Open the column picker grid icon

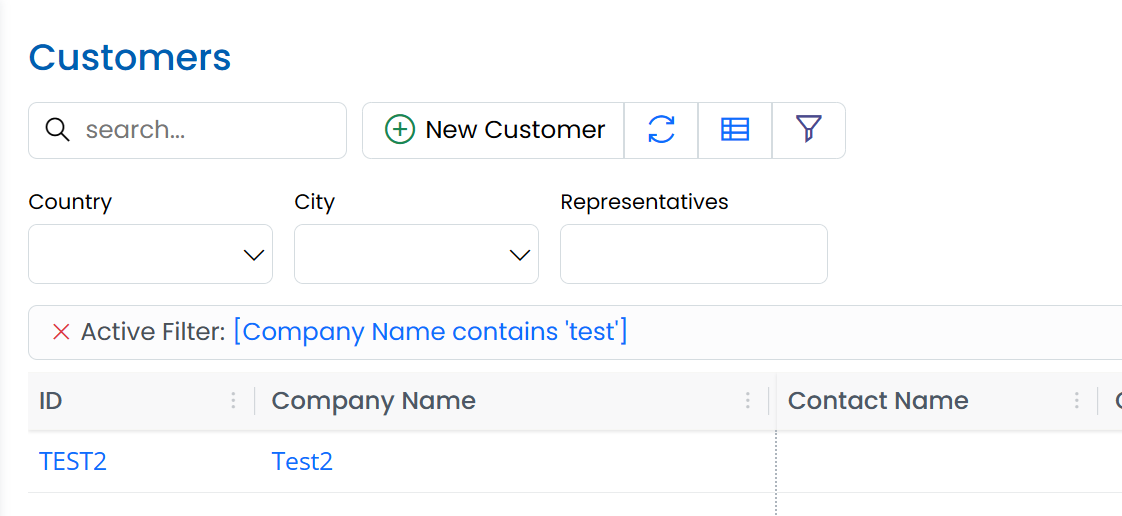tap(735, 130)
